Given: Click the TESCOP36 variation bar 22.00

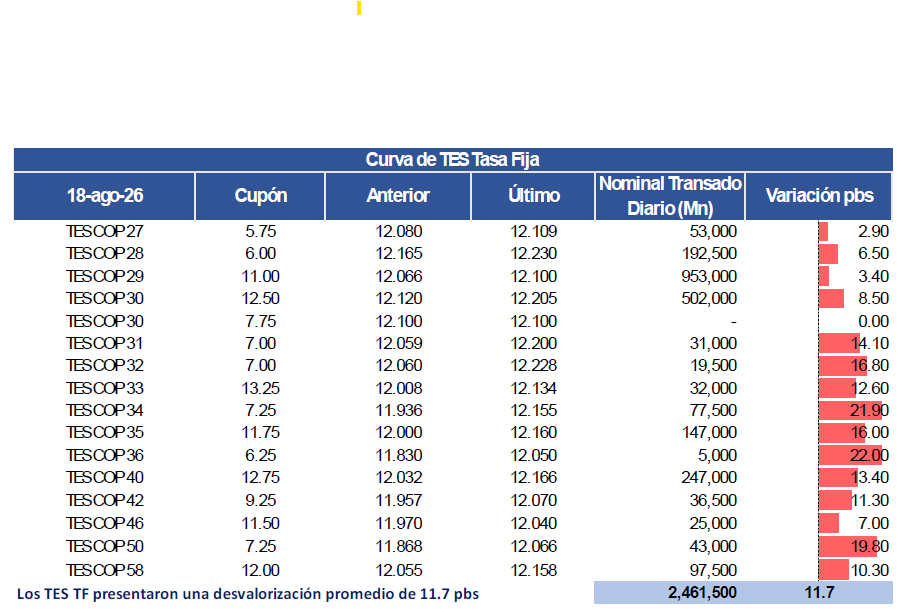Looking at the screenshot, I should tap(850, 455).
